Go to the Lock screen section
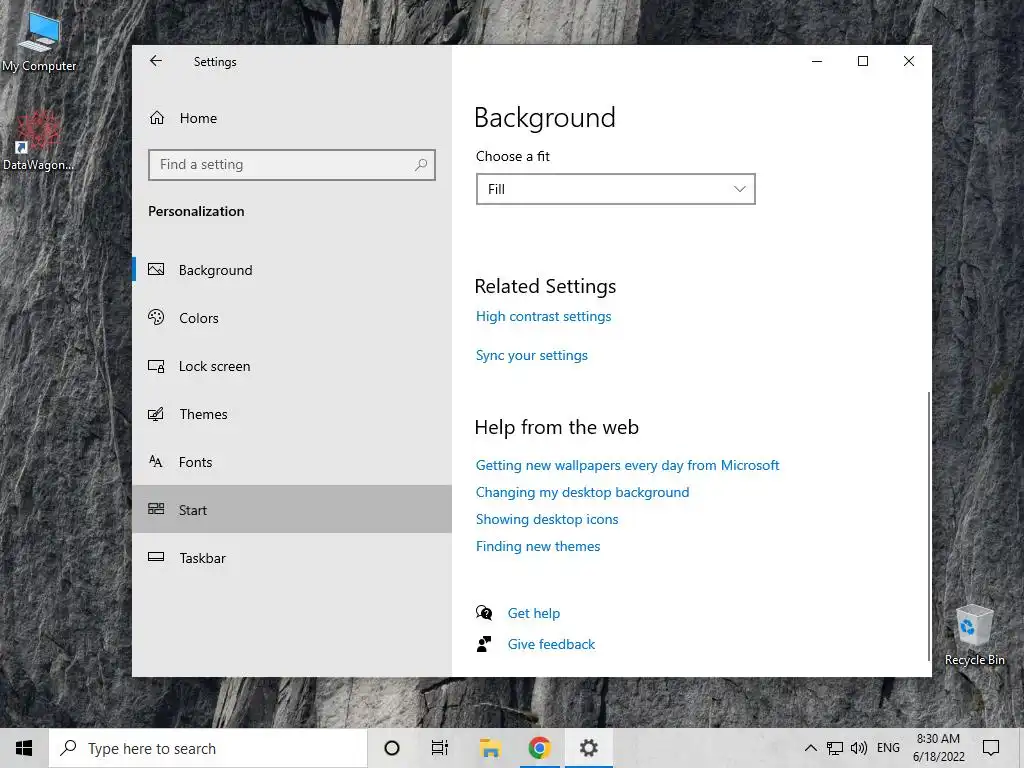The image size is (1024, 768). coord(292,366)
